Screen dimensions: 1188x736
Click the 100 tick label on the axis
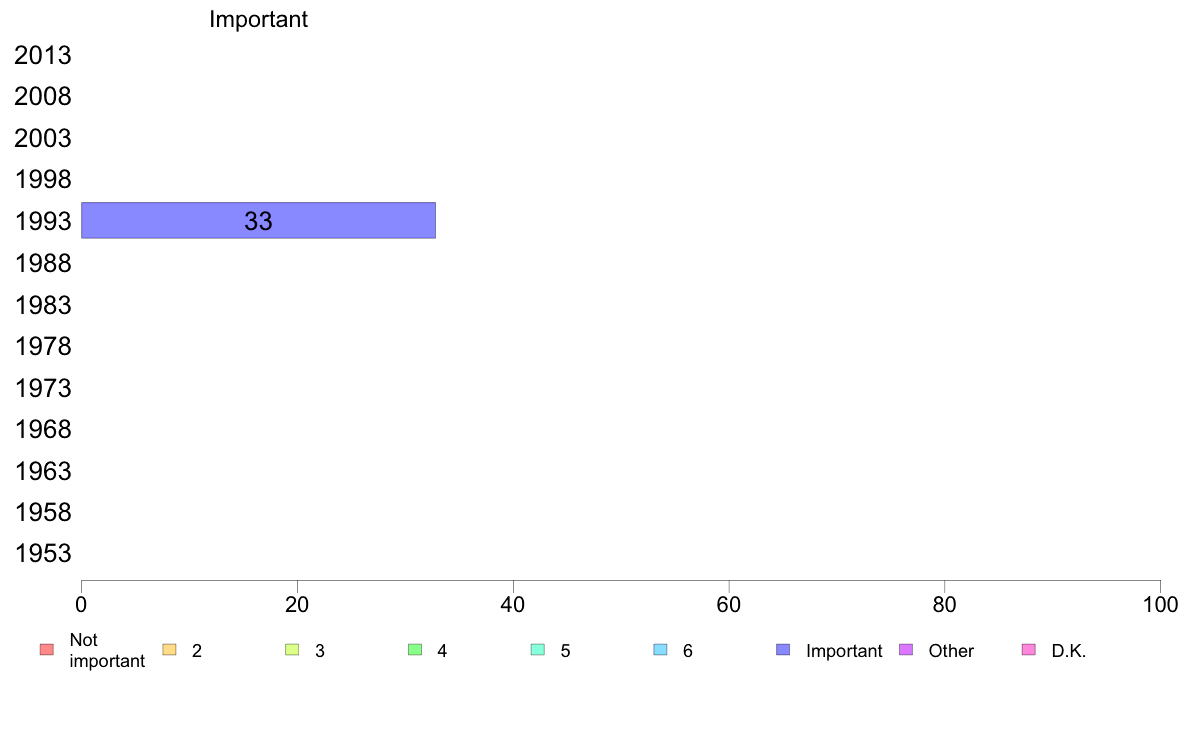coord(1160,605)
